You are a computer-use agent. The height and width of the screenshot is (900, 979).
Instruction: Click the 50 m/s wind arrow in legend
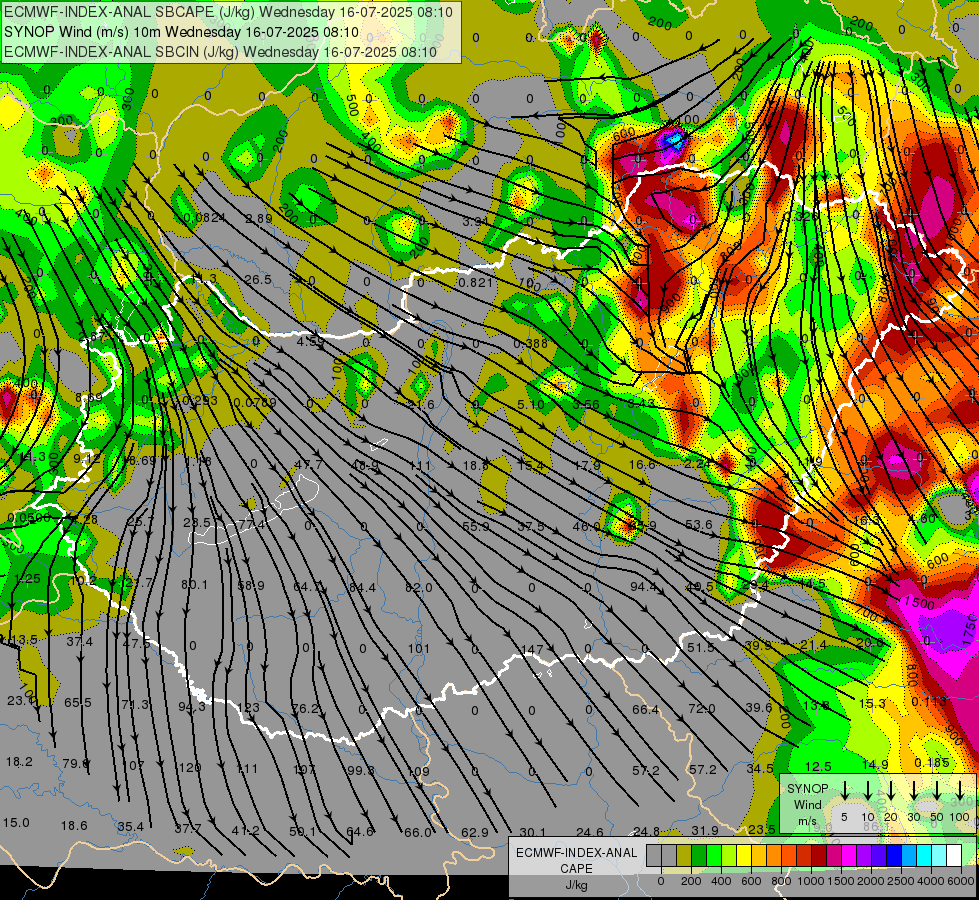pos(937,790)
